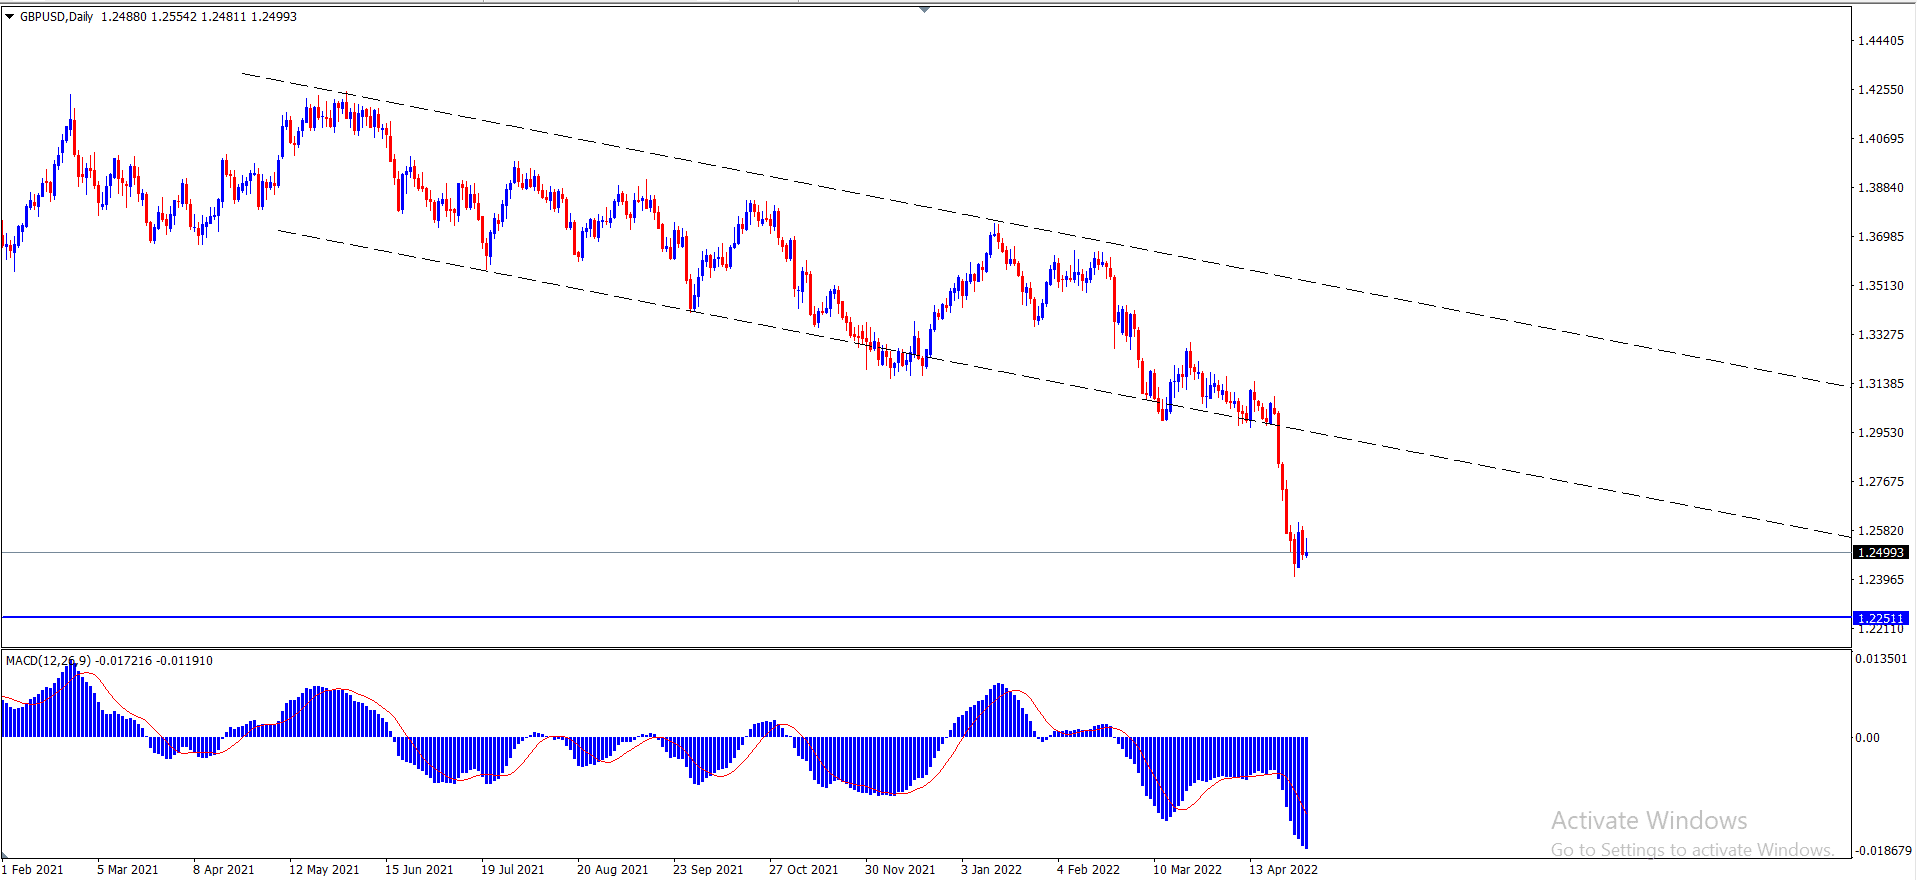The image size is (1917, 880).
Task: Click the MACD(12,26,9) indicator label
Action: coord(48,661)
